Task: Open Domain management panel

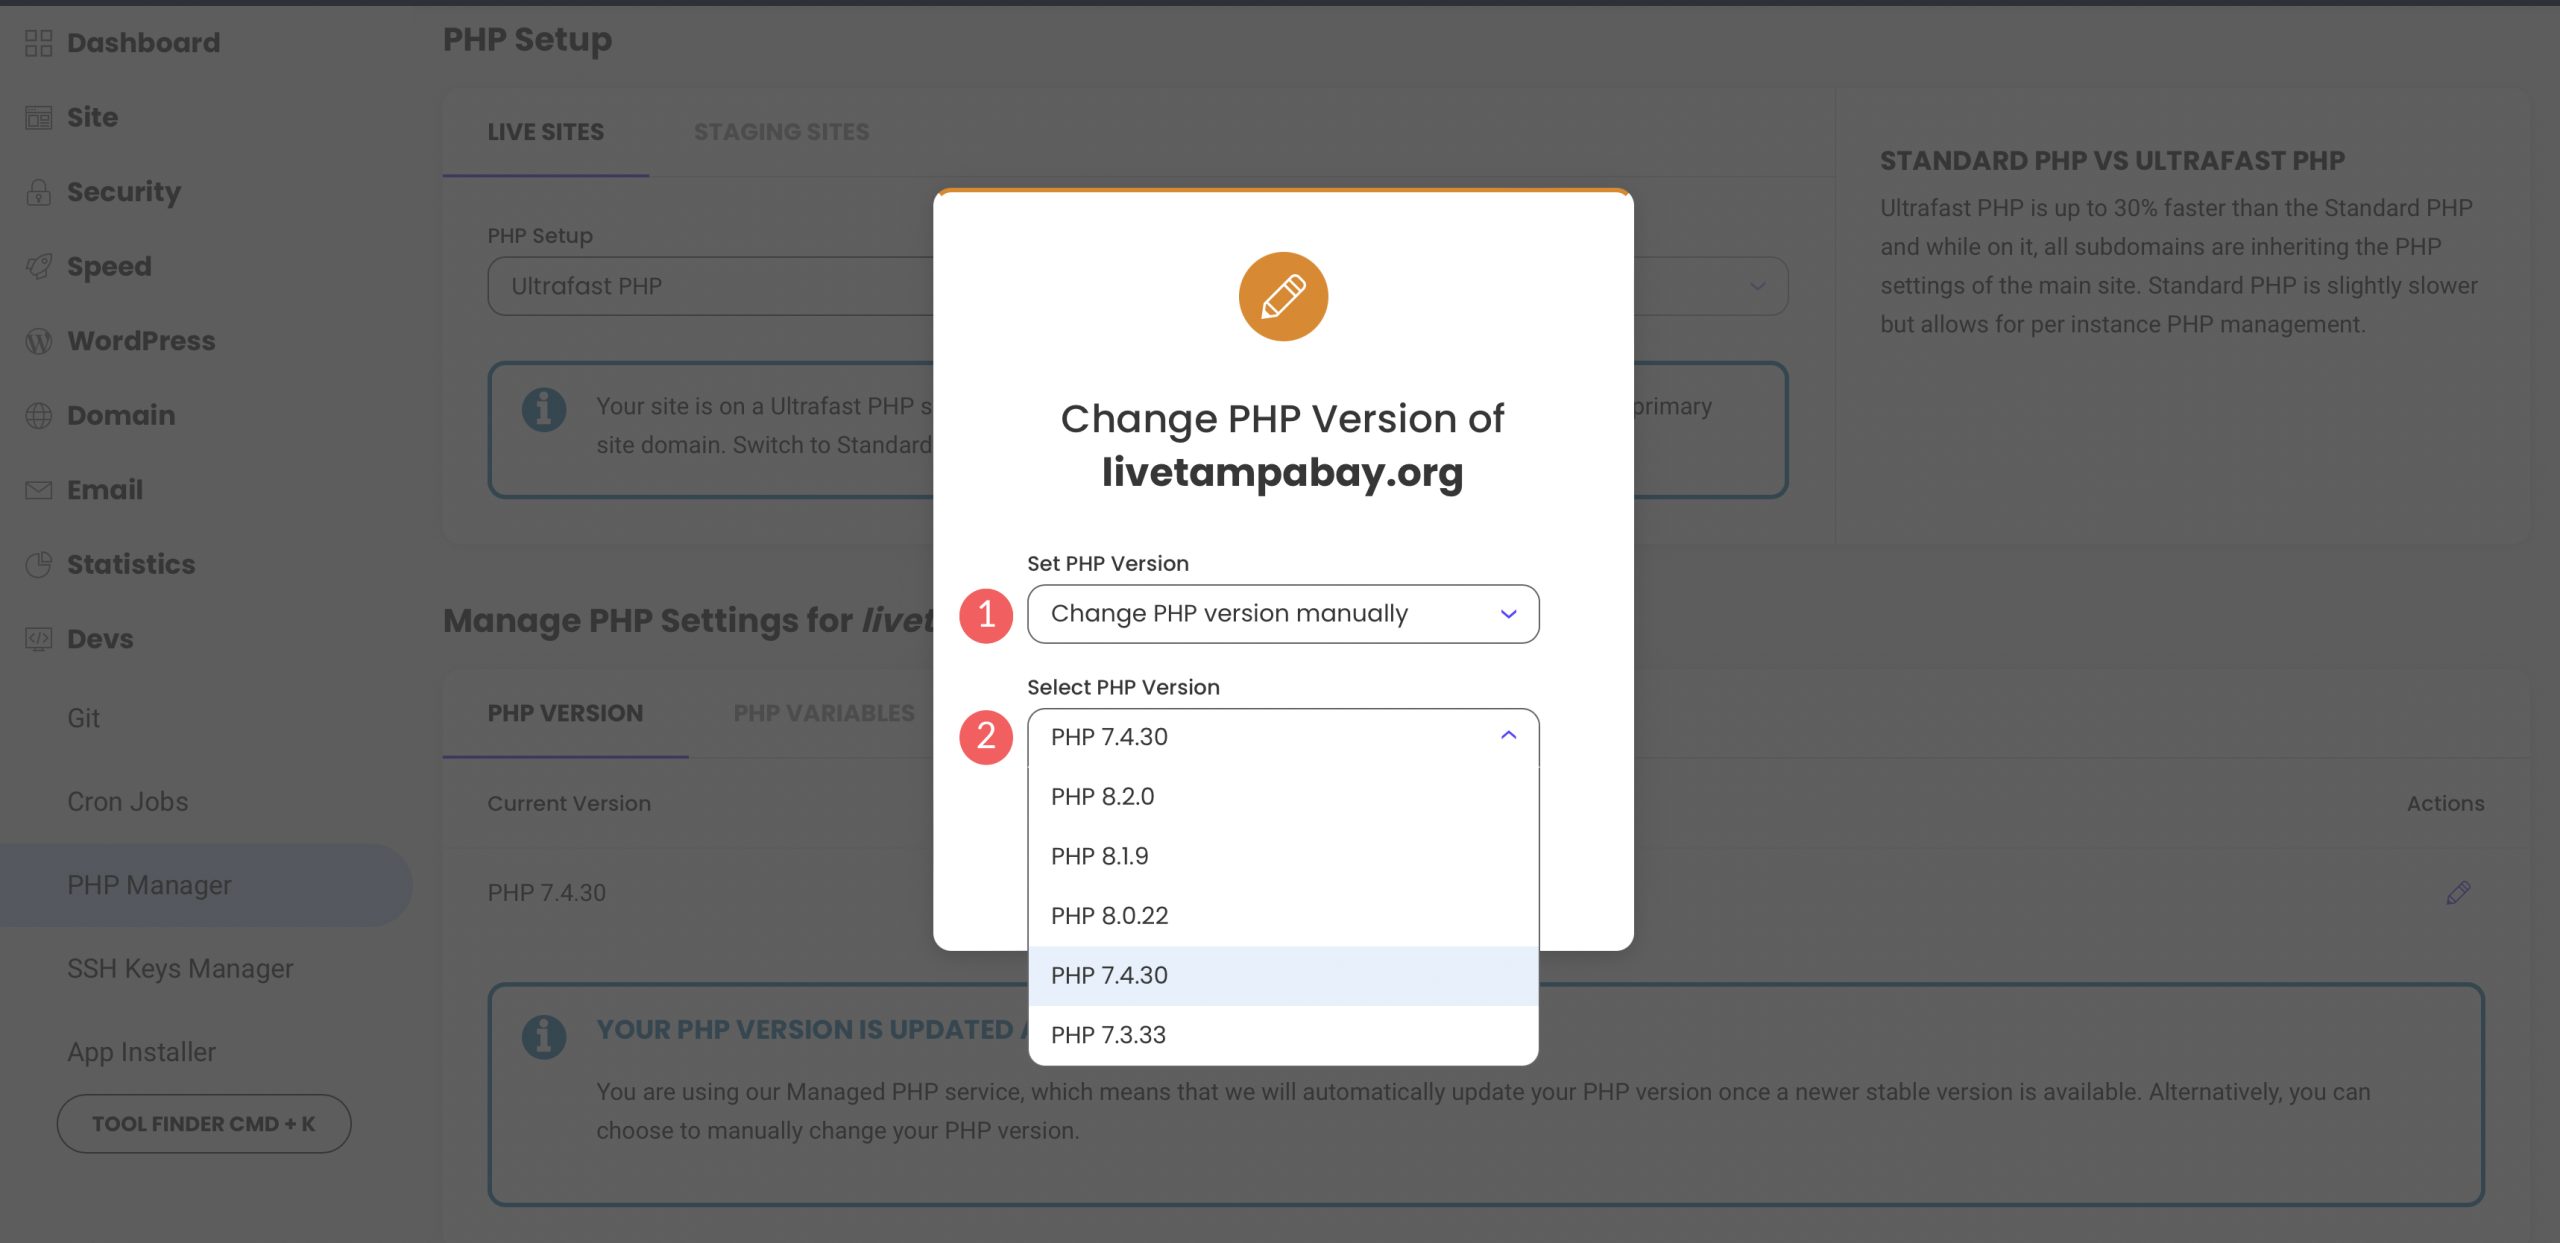Action: pos(119,413)
